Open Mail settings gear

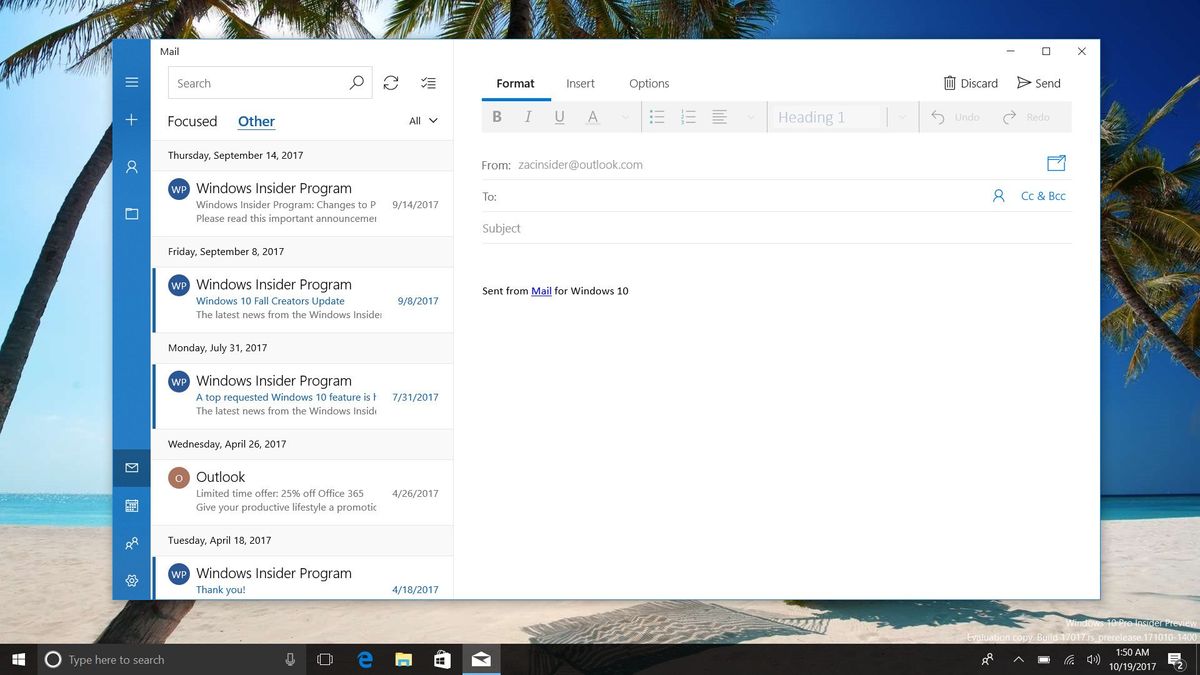pos(132,581)
